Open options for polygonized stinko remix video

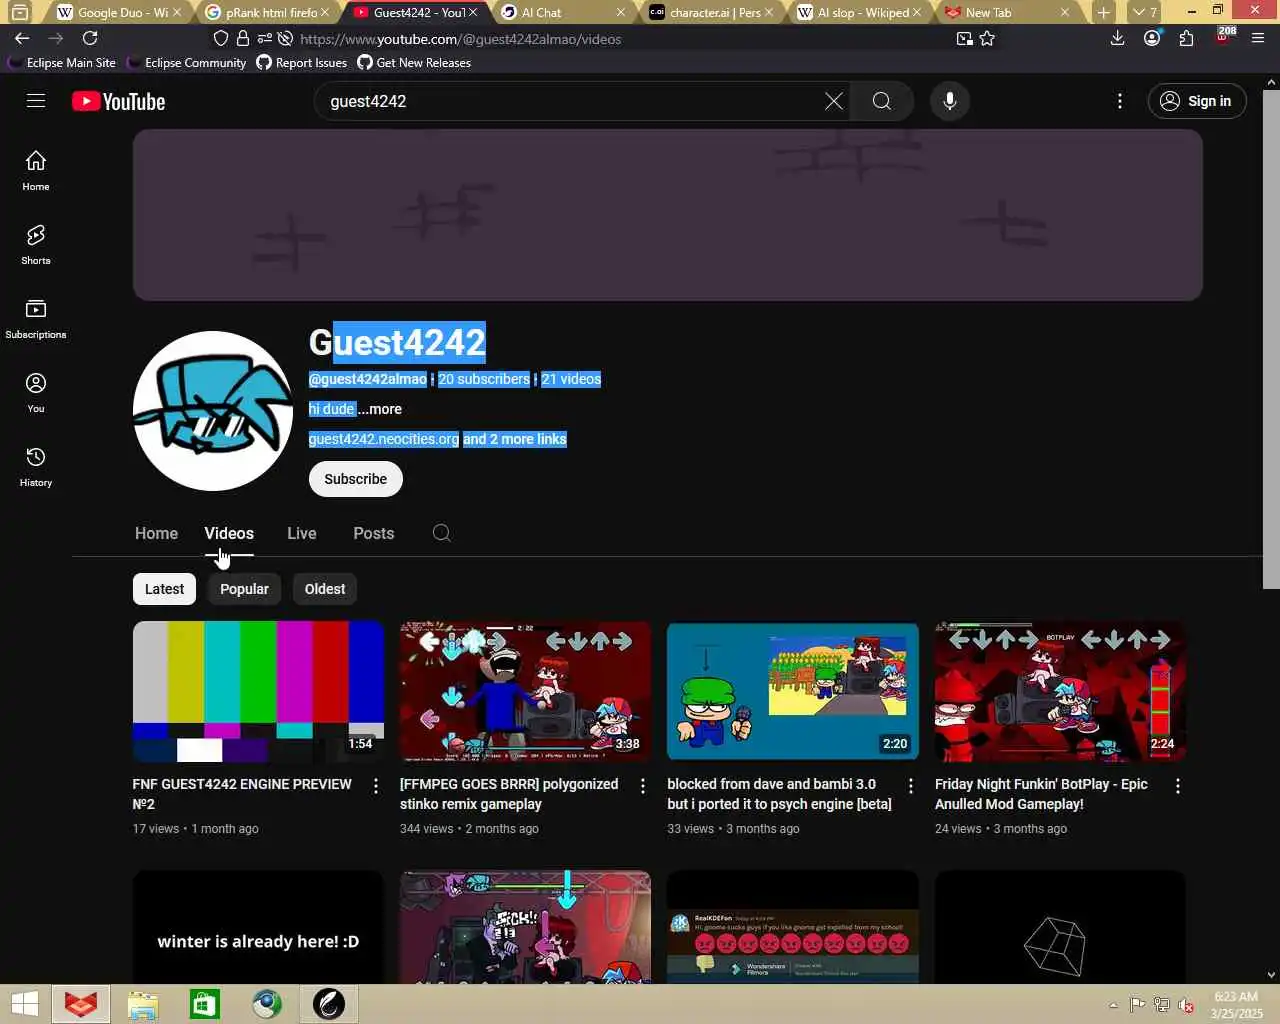[643, 787]
